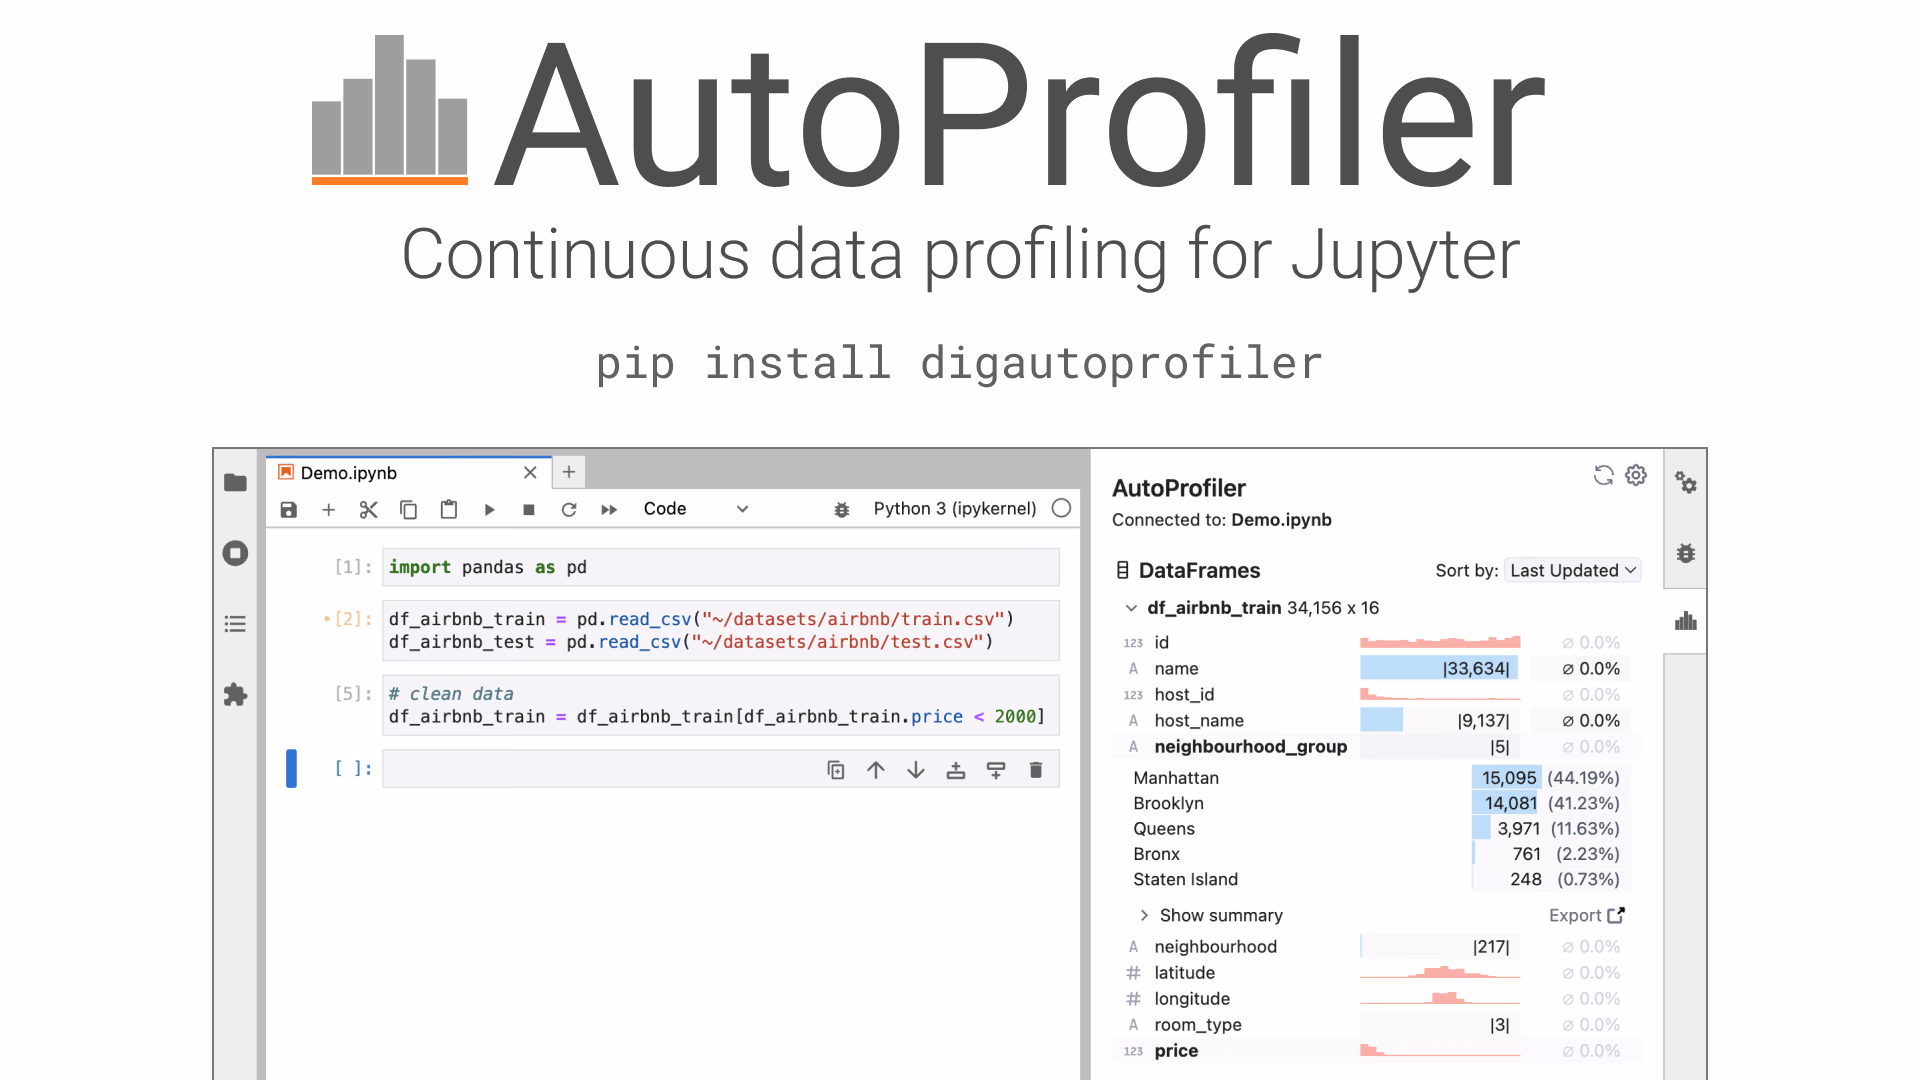Restart kernel and run all cells
The width and height of the screenshot is (1920, 1080).
609,509
